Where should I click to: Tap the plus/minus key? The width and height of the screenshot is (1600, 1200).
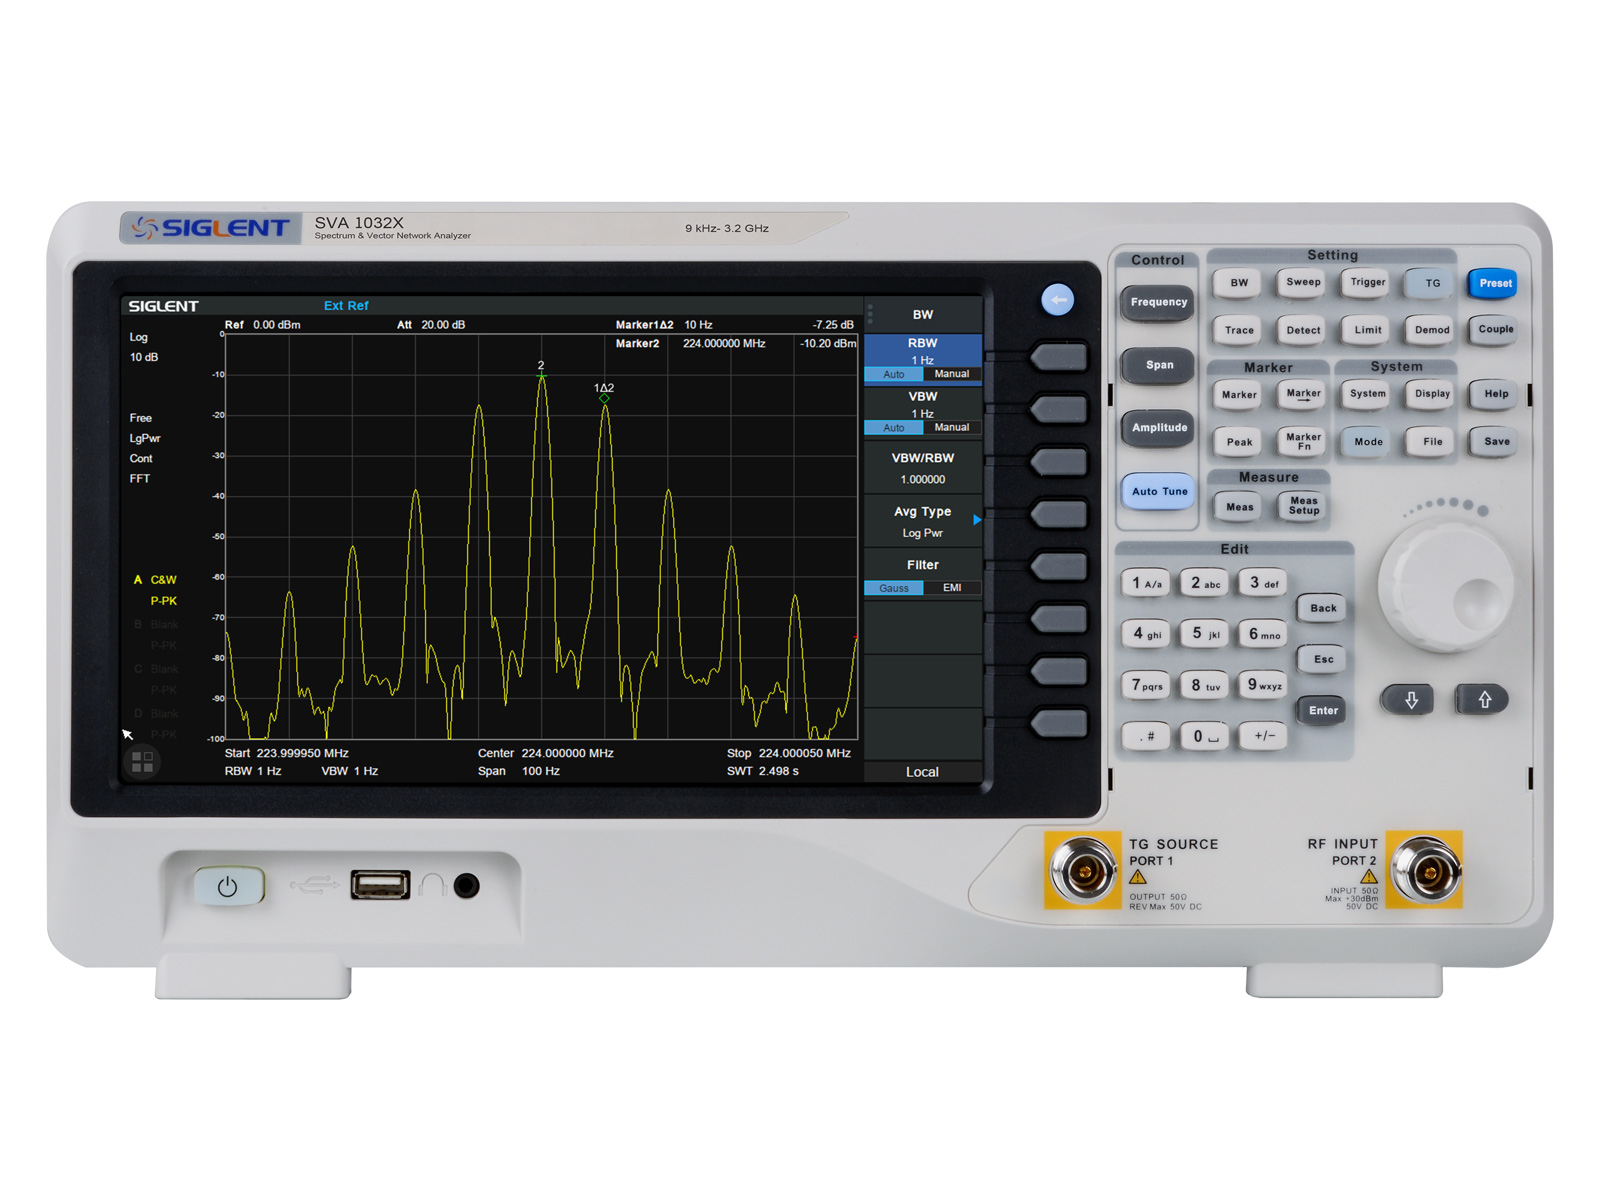click(x=1263, y=737)
